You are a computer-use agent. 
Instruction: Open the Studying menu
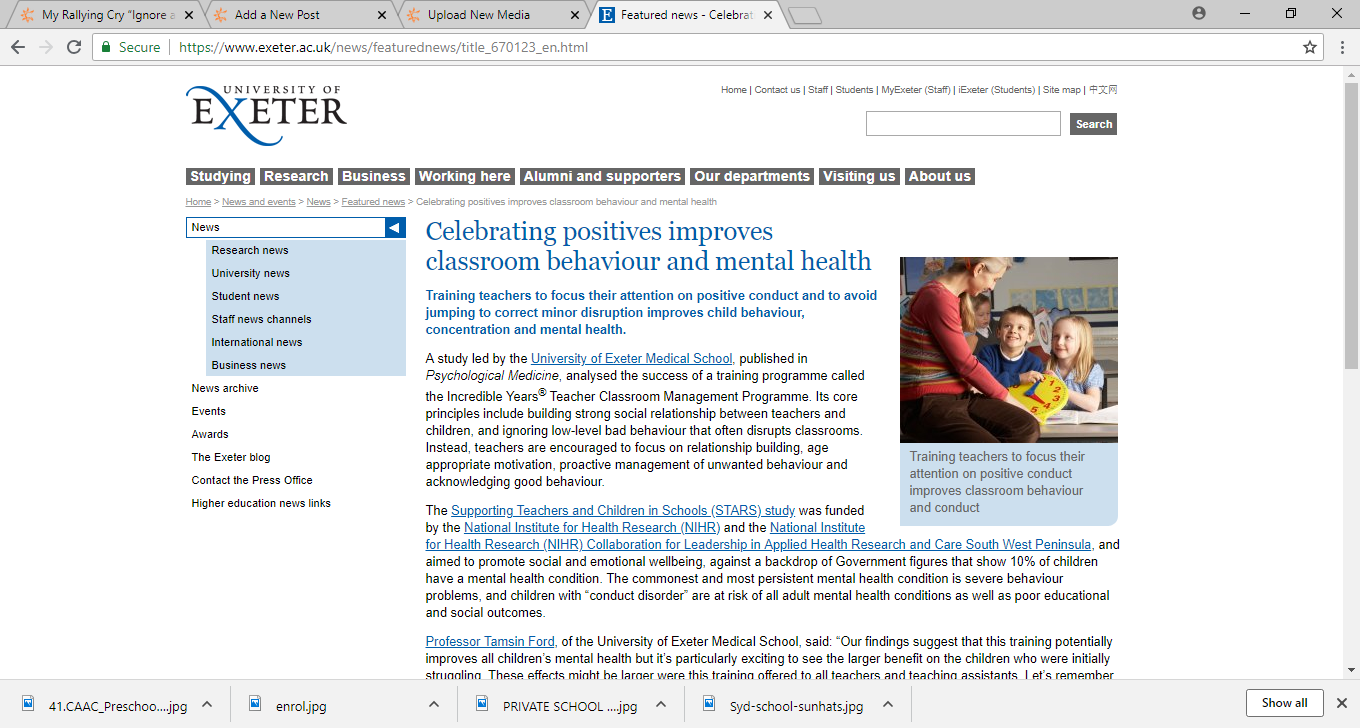[x=220, y=176]
